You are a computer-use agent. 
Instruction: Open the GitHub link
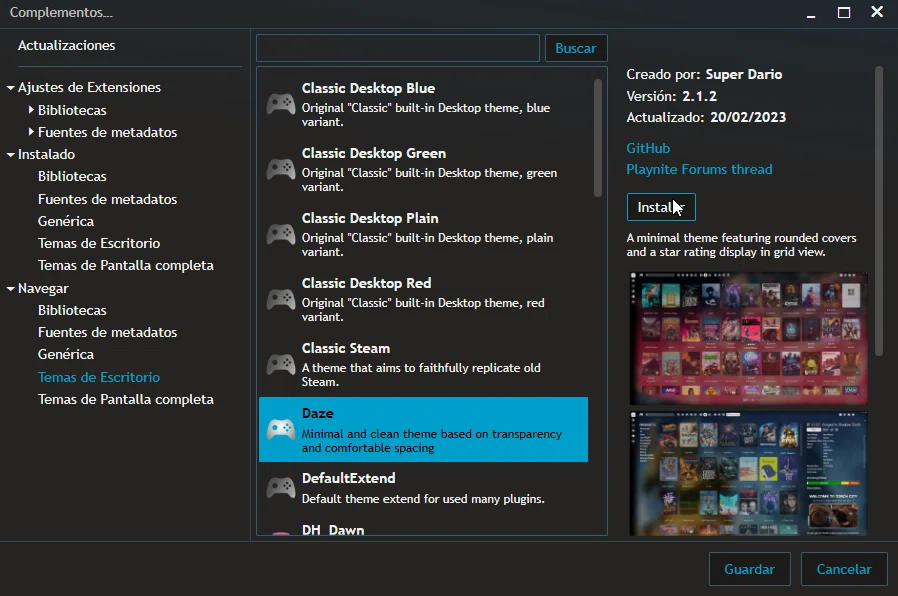pyautogui.click(x=648, y=147)
